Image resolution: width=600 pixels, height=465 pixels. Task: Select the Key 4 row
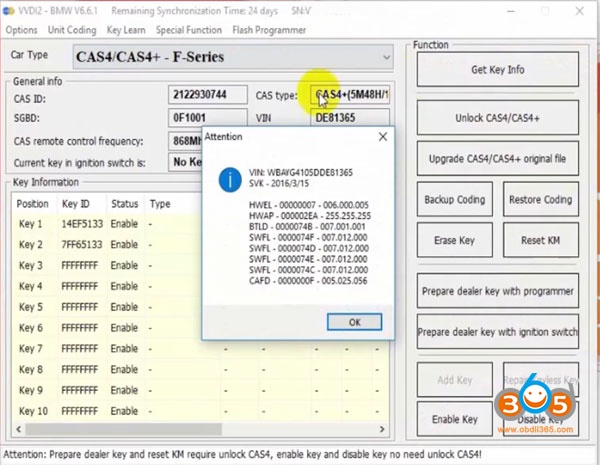(107, 286)
